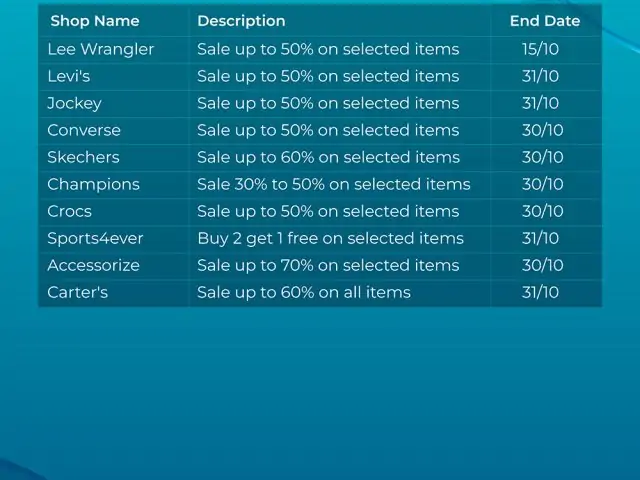Click the 15/10 end date cell
The width and height of the screenshot is (640, 480).
coord(540,49)
